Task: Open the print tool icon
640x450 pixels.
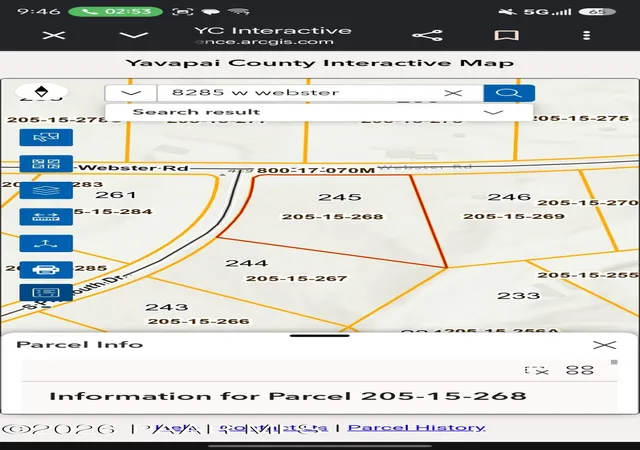Action: tap(46, 270)
